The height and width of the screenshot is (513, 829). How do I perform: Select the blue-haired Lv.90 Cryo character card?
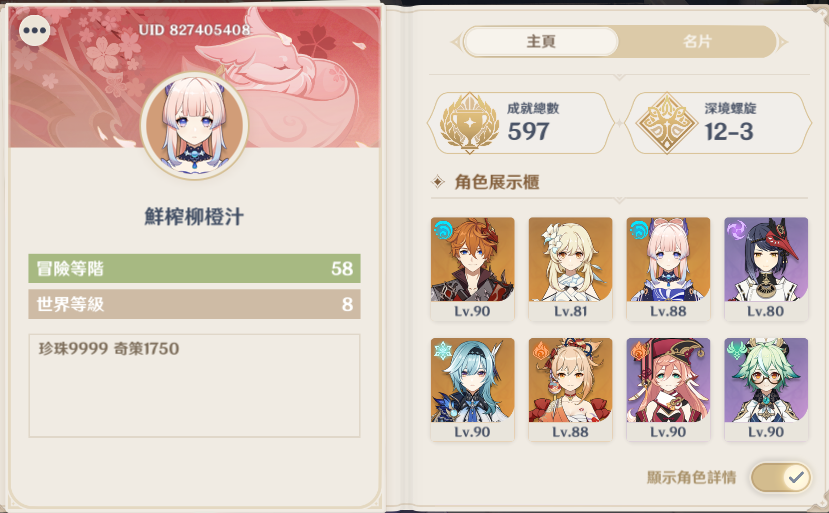pos(472,390)
